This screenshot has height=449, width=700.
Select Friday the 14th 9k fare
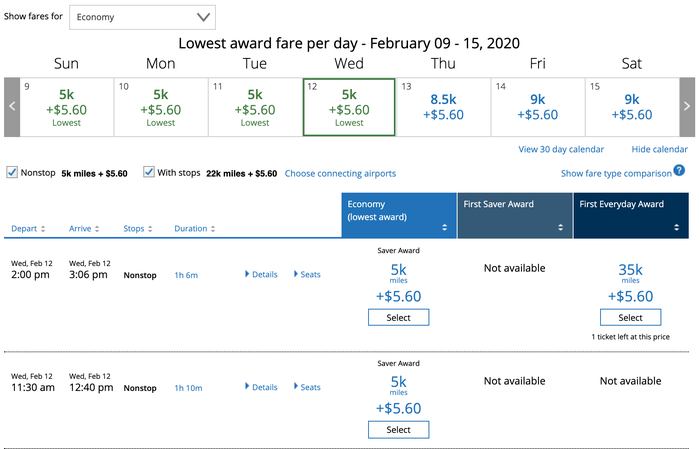click(x=538, y=107)
